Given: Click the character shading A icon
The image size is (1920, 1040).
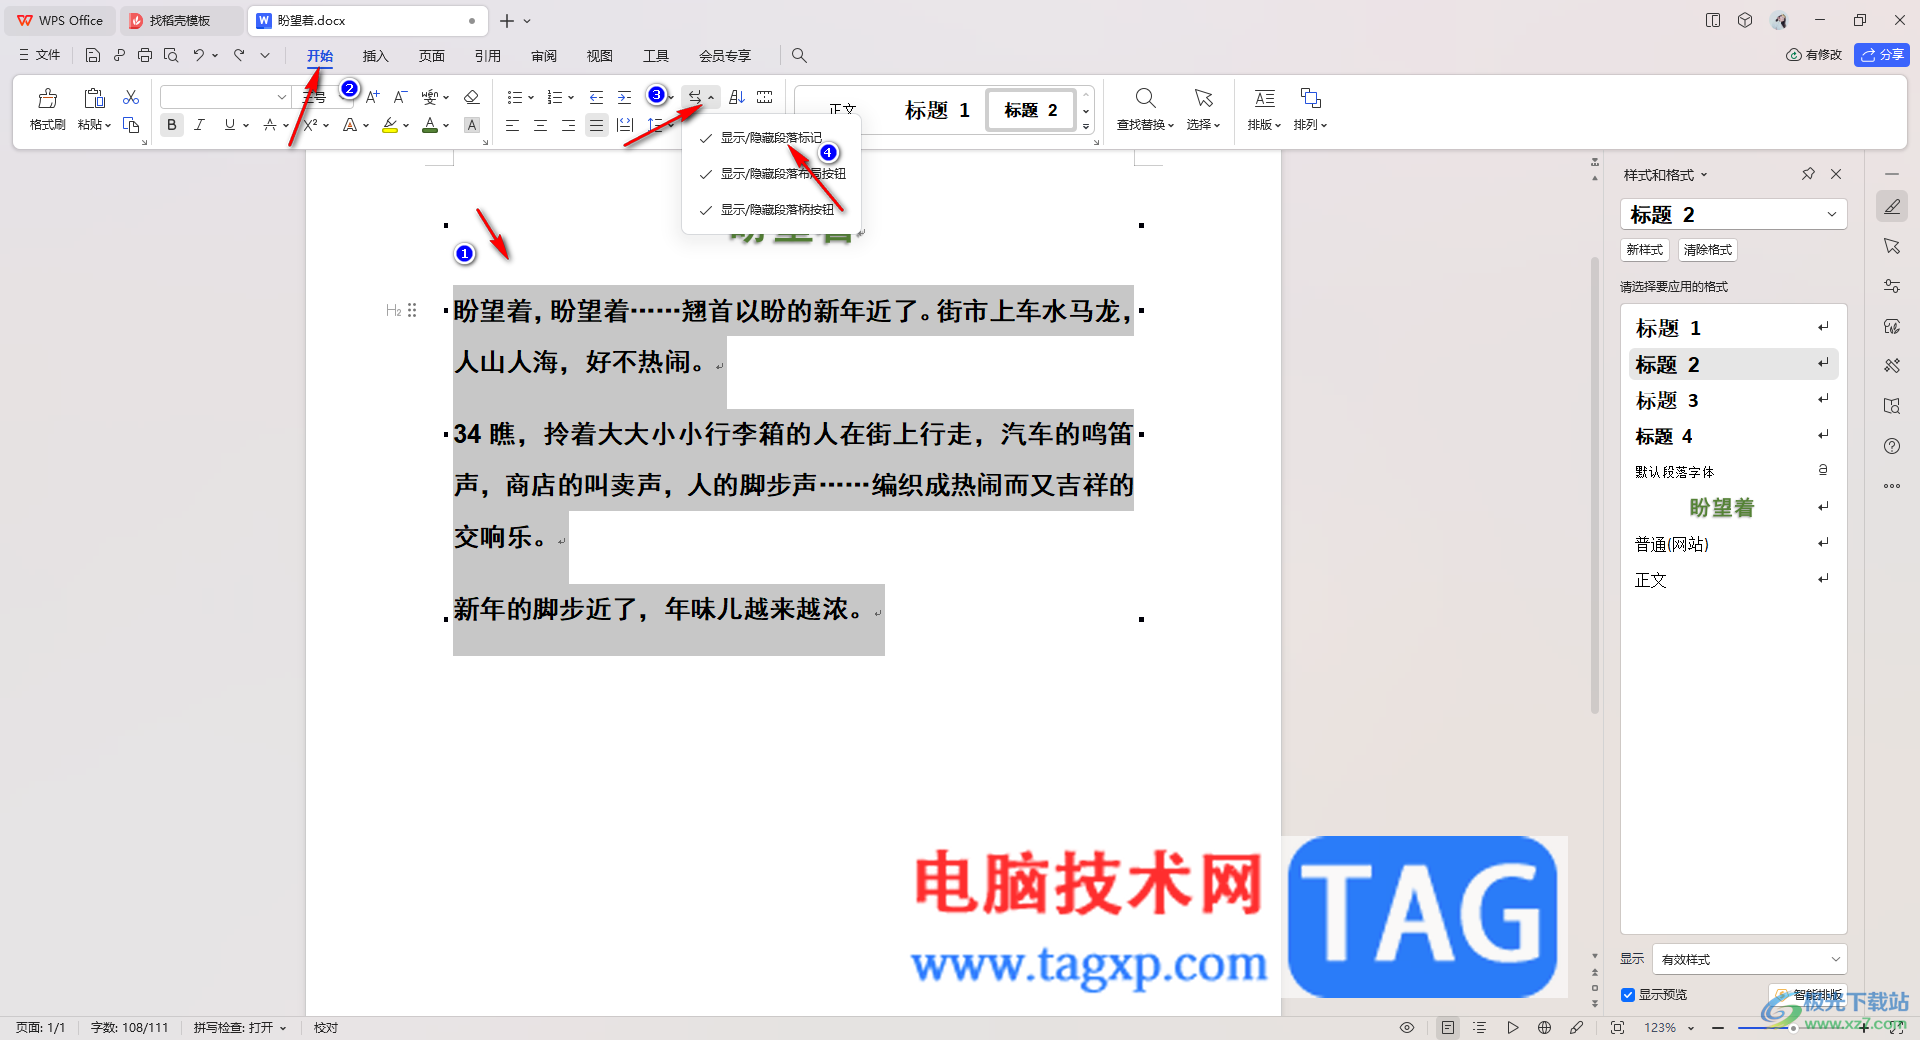Looking at the screenshot, I should pos(472,125).
